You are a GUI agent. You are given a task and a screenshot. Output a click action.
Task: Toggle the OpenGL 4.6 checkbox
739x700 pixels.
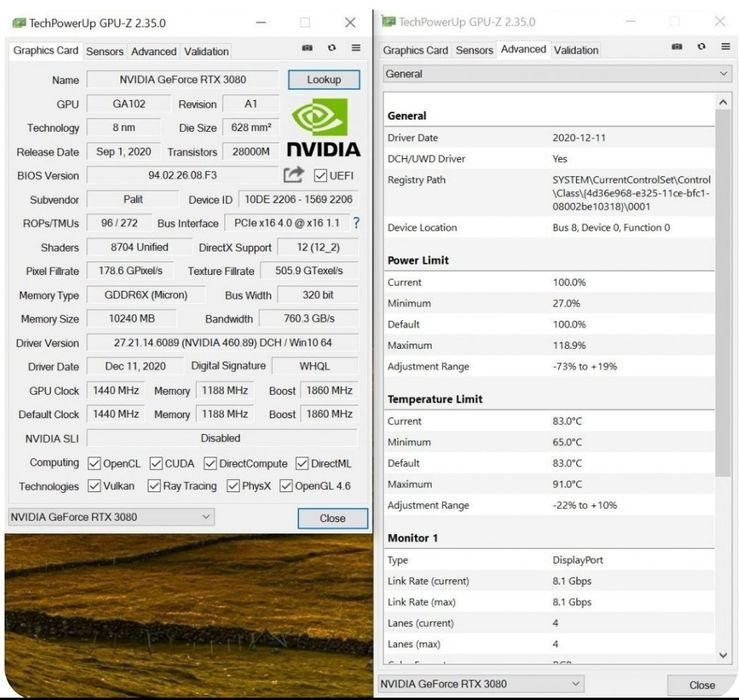click(286, 486)
